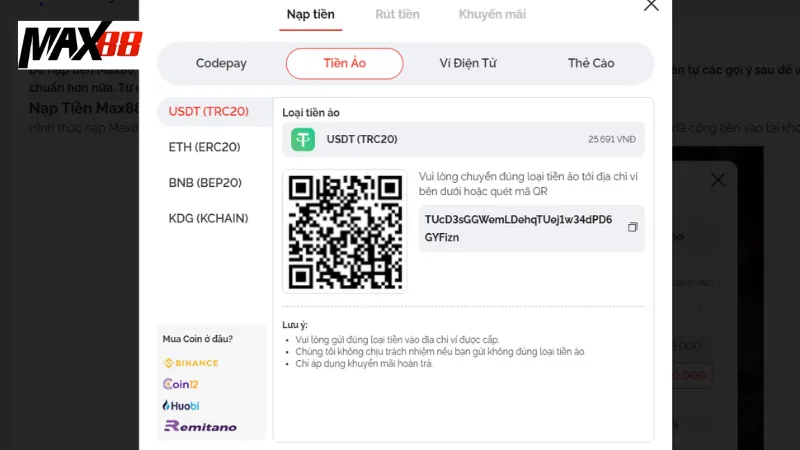Choose BNB (BEP20) in the coin list
800x450 pixels.
205,183
